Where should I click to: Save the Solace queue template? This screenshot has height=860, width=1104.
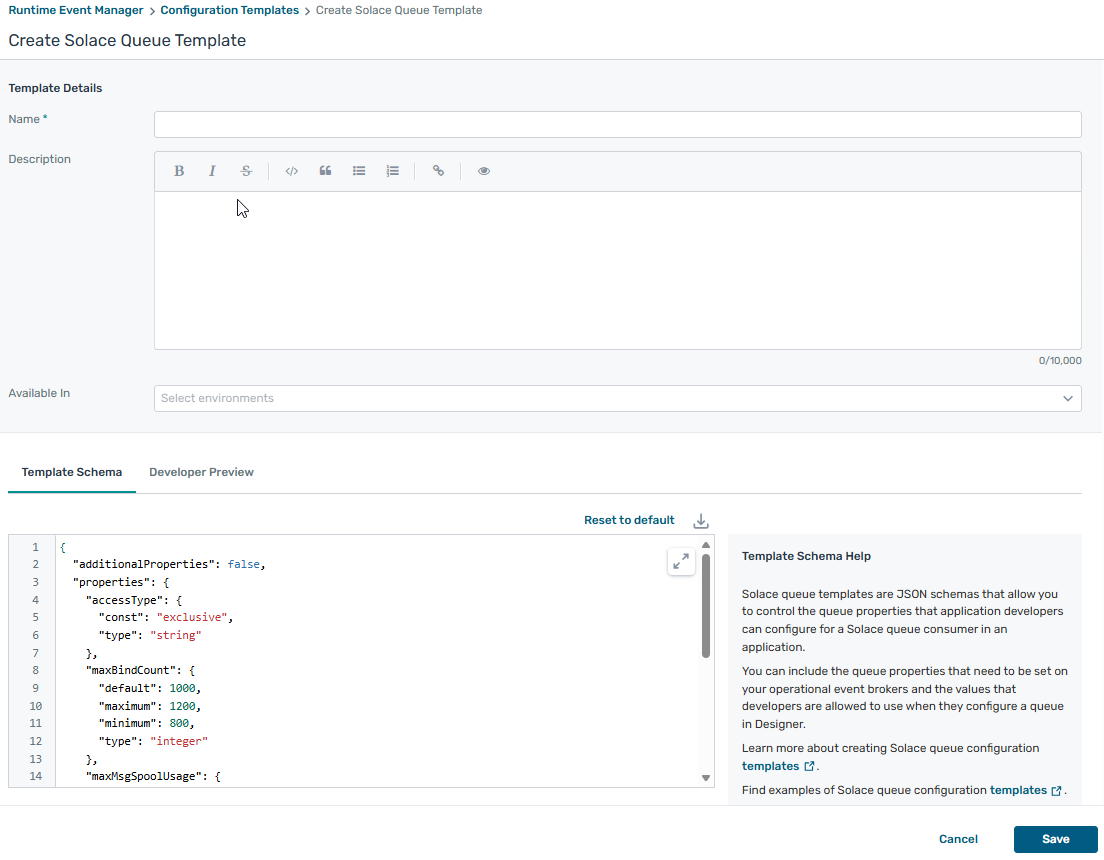pyautogui.click(x=1055, y=839)
